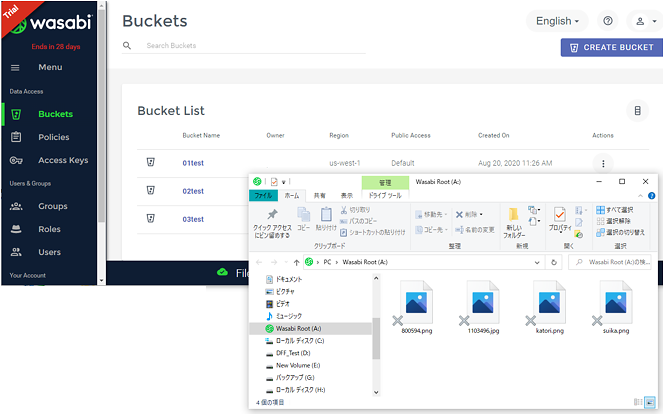Click the CREATE BUCKET button
The width and height of the screenshot is (665, 414).
(612, 48)
